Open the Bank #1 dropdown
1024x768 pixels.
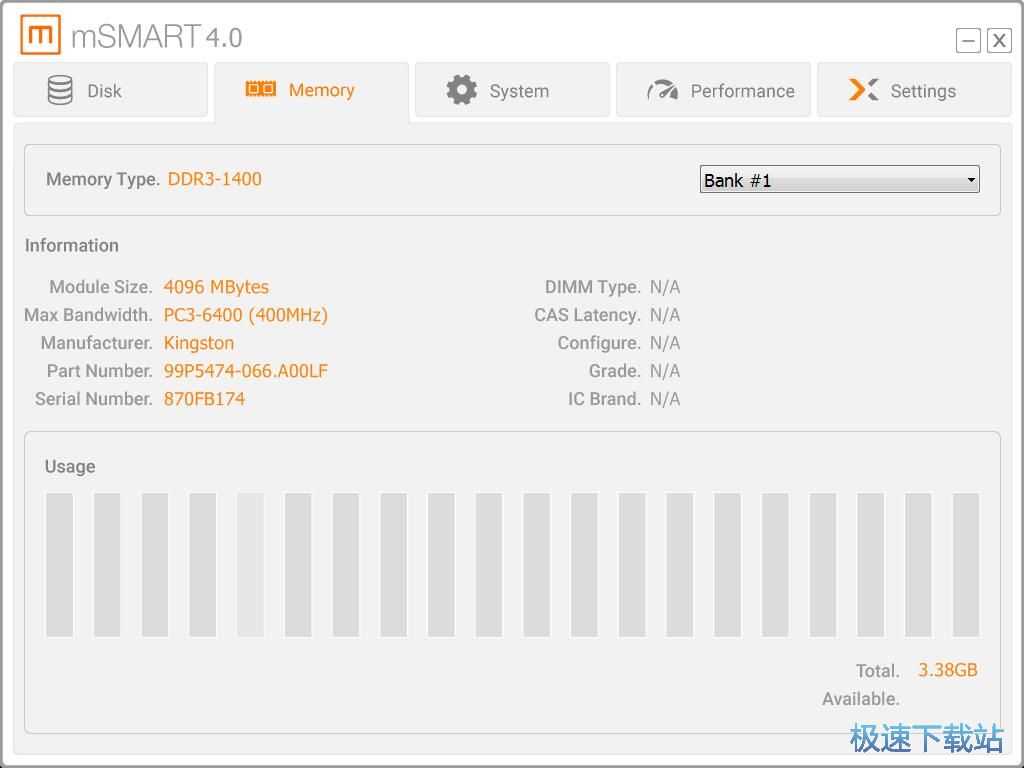point(839,180)
